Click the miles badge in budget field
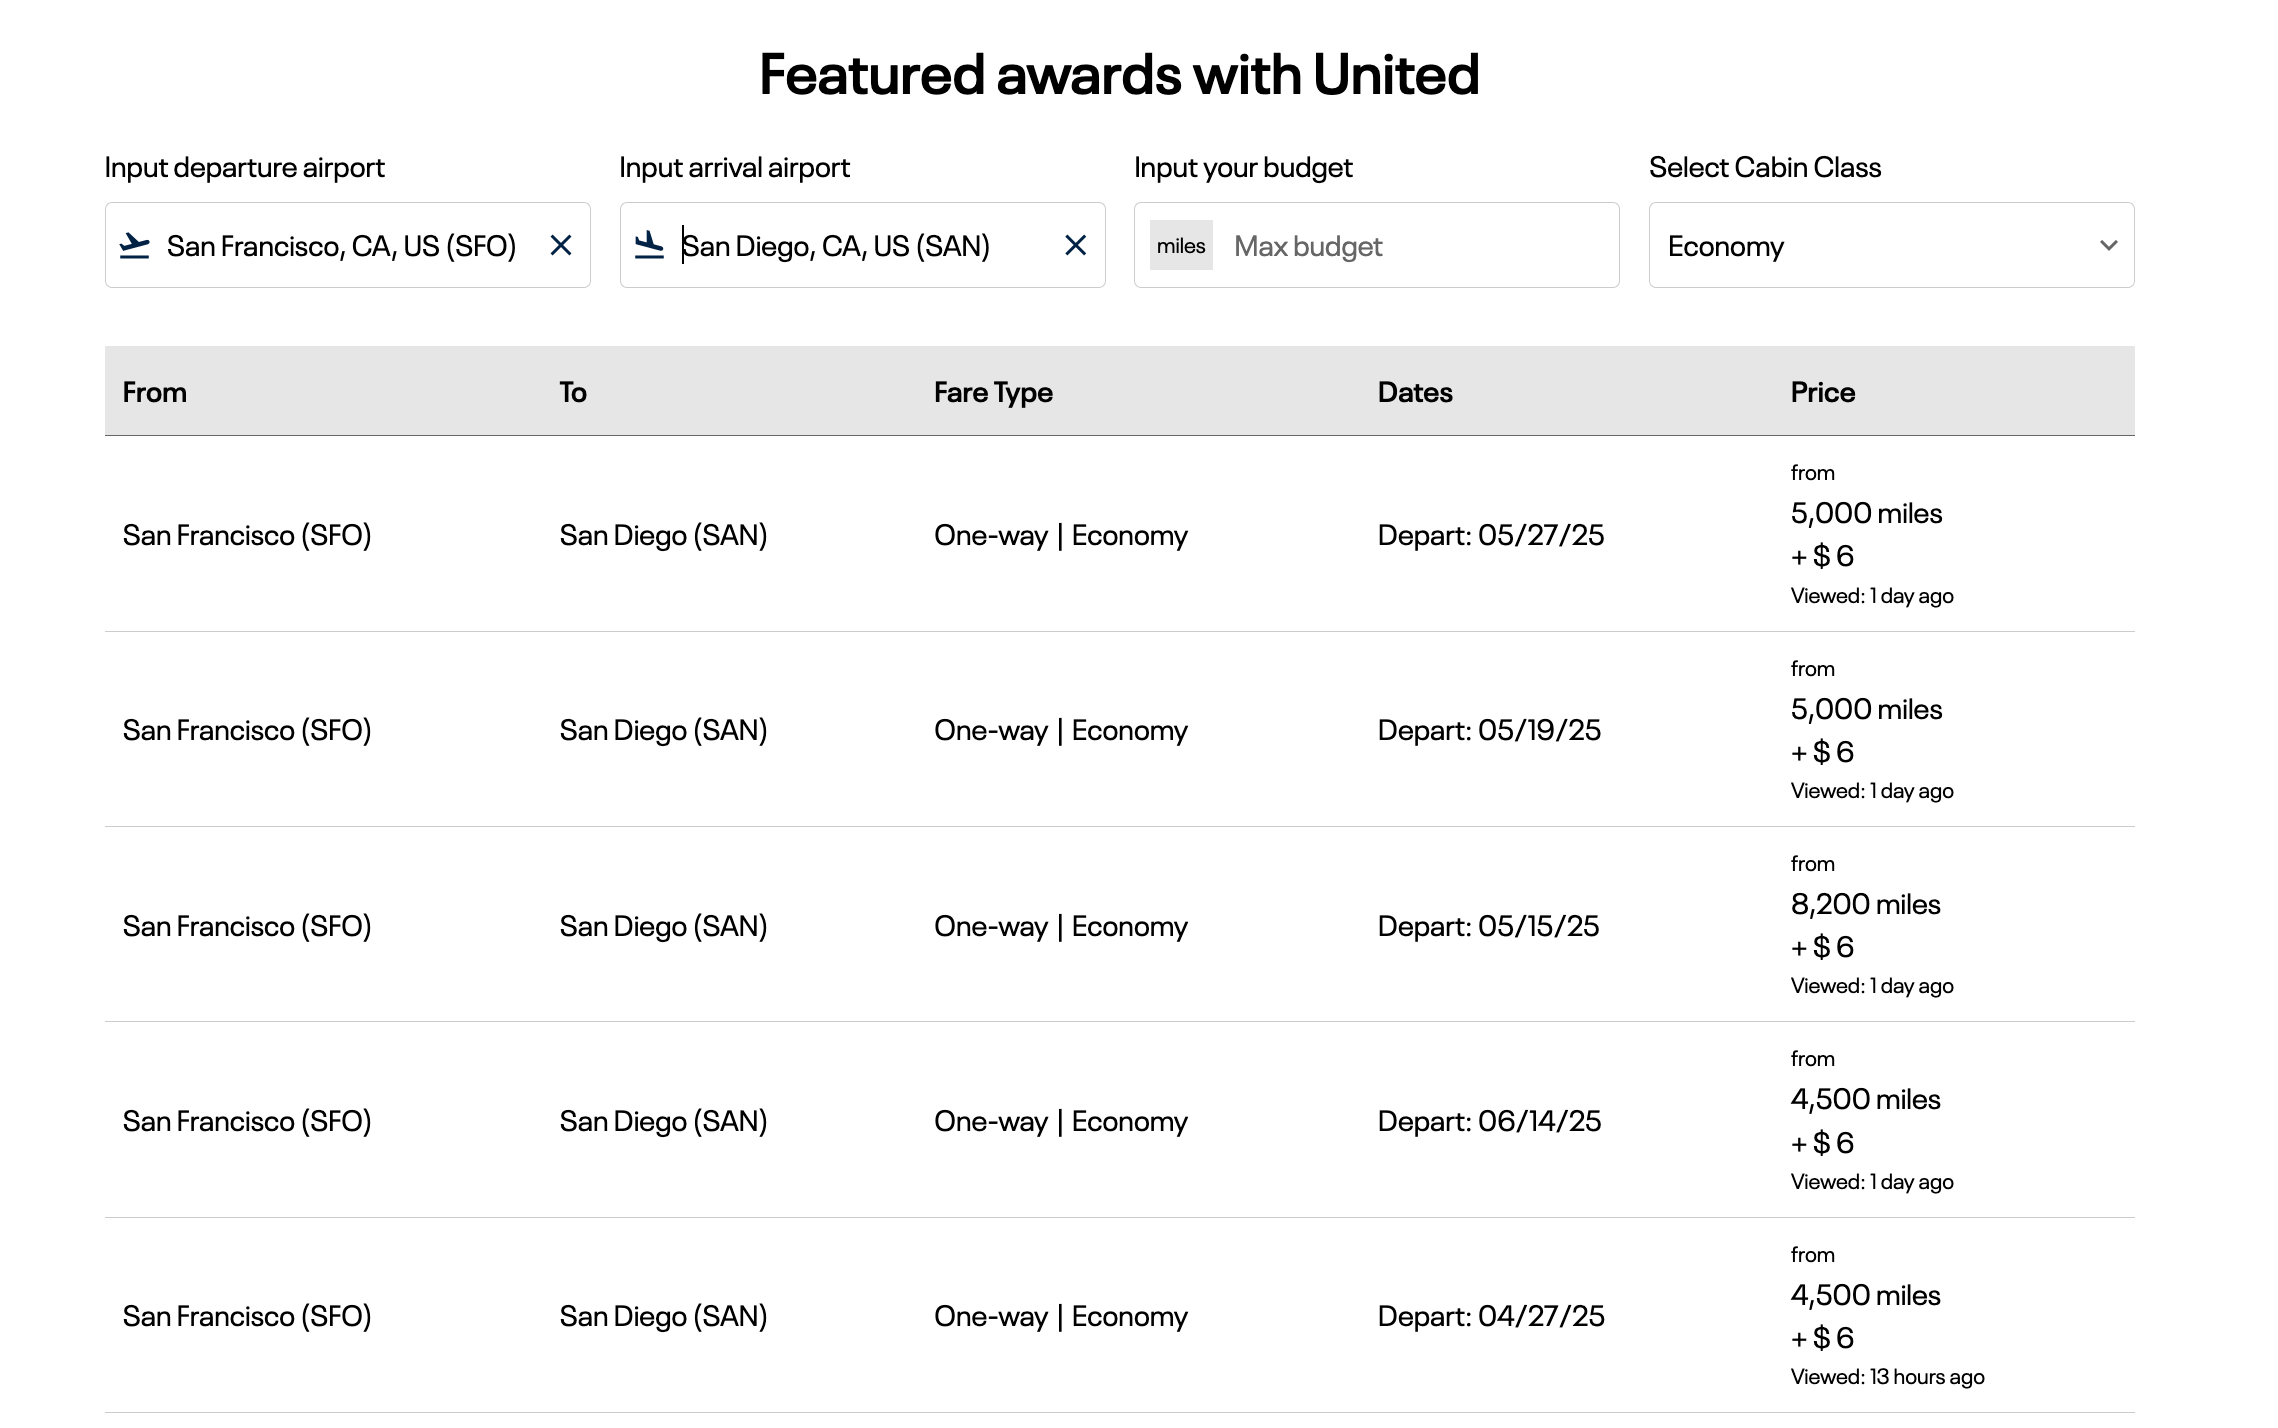This screenshot has height=1428, width=2278. coord(1181,246)
